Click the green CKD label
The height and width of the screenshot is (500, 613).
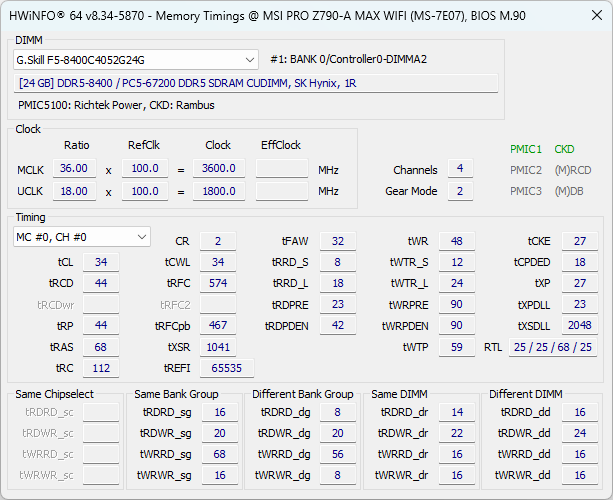tap(564, 149)
